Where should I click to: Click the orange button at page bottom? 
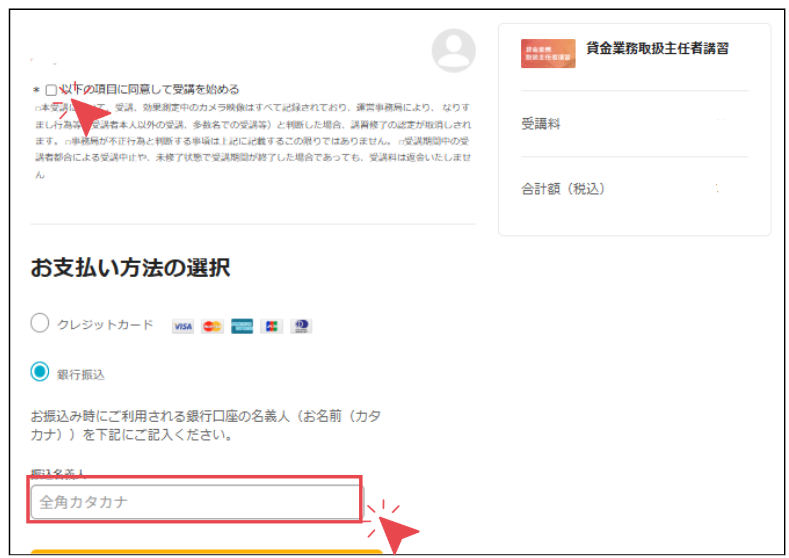207,552
